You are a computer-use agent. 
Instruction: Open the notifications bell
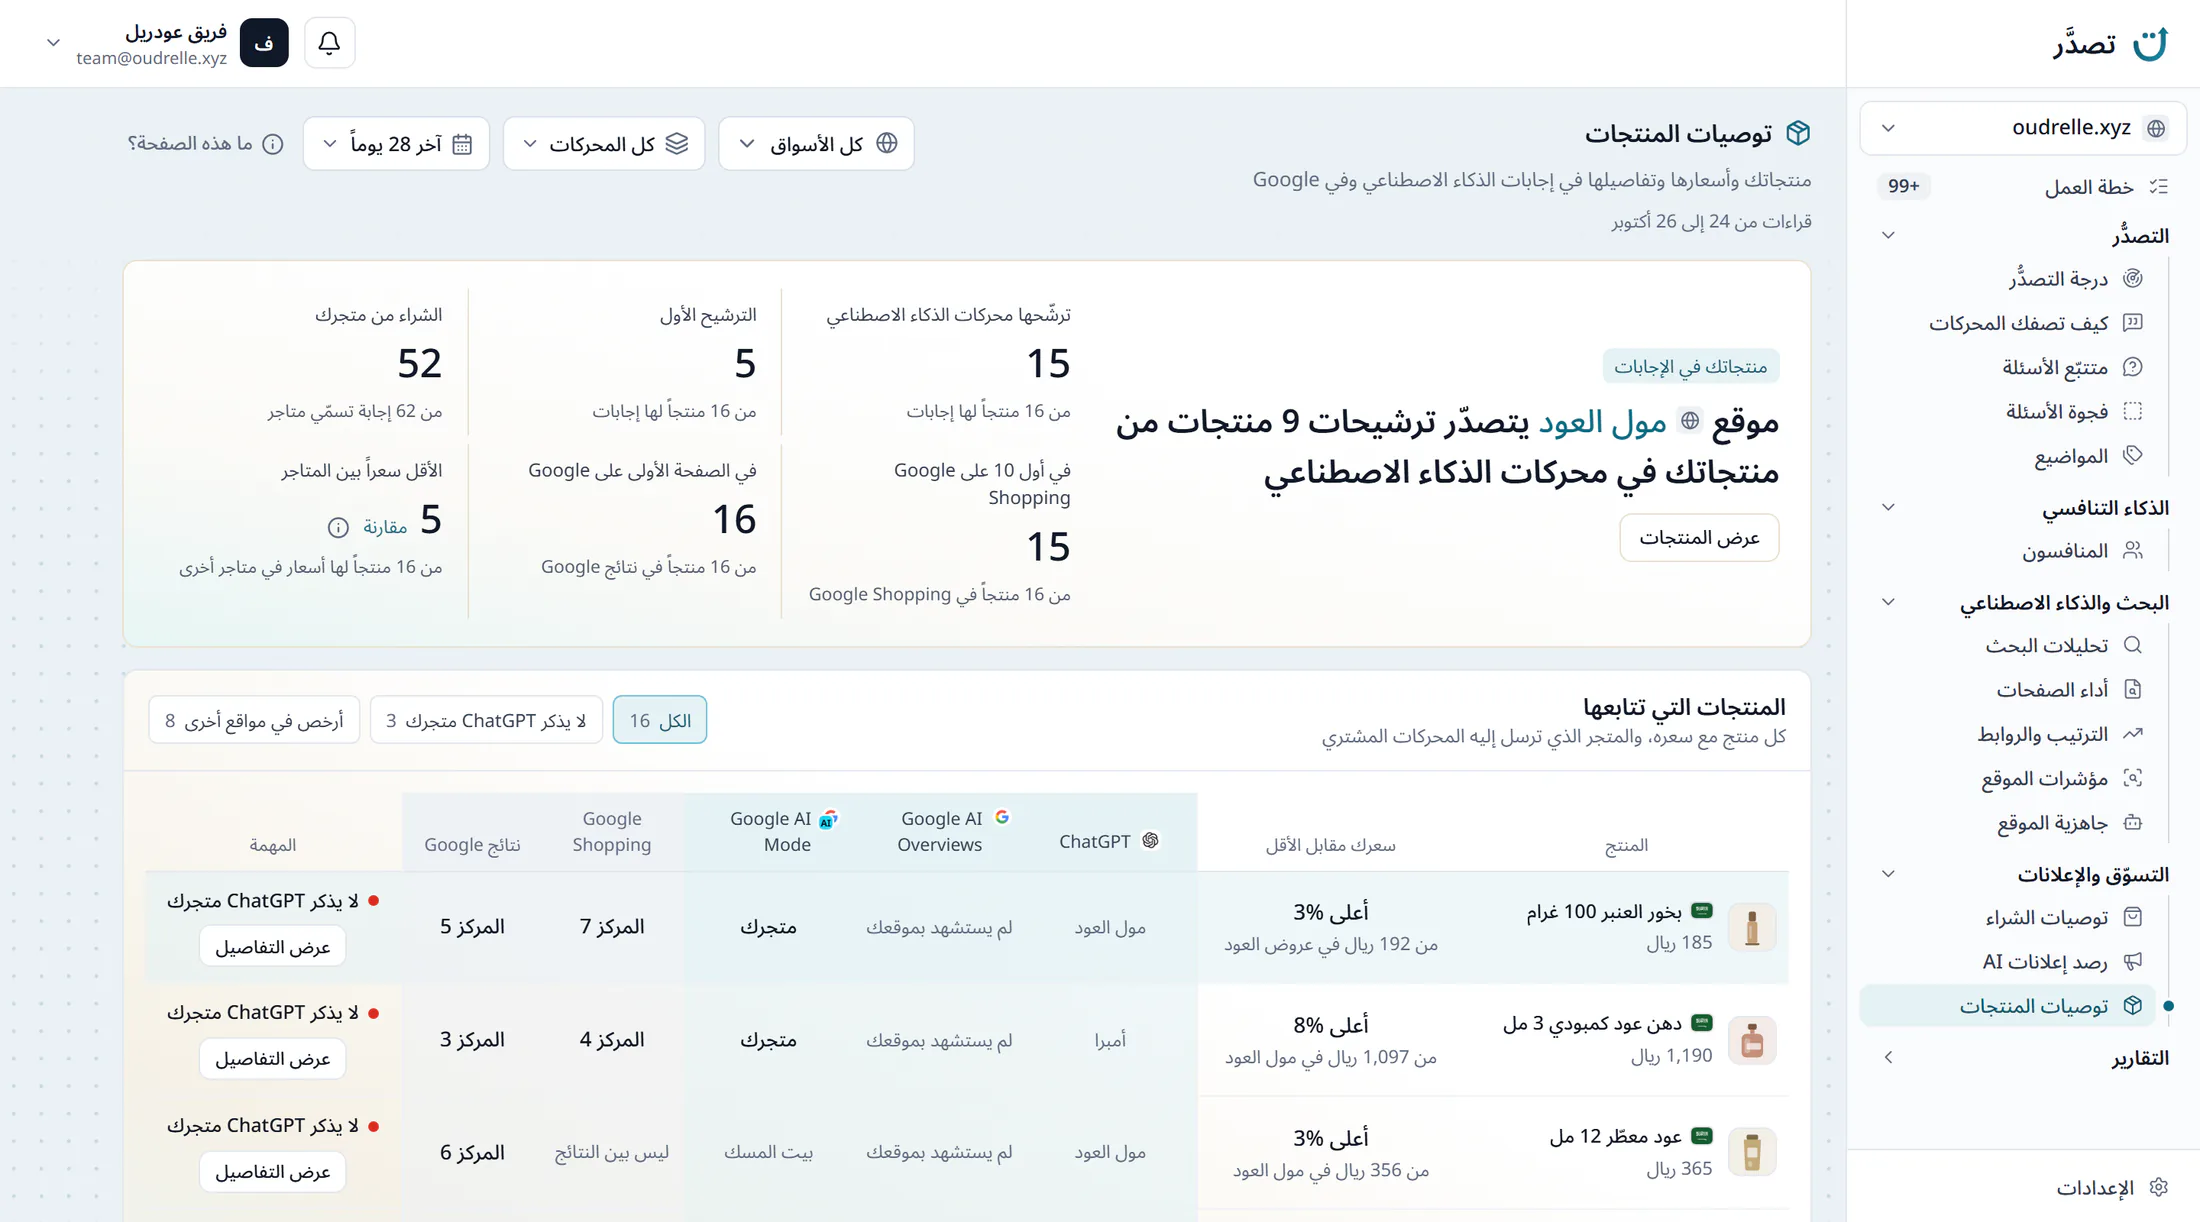point(329,43)
